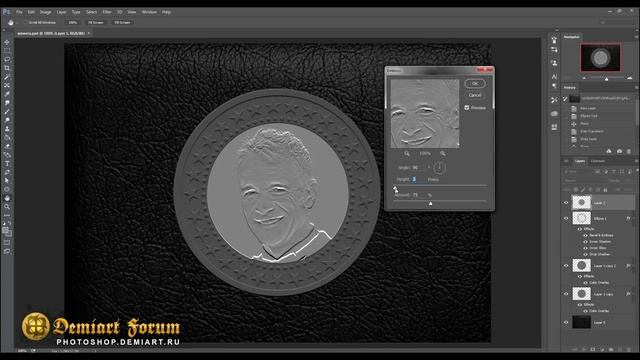
Task: Zoom in the Emboss preview
Action: click(x=443, y=153)
